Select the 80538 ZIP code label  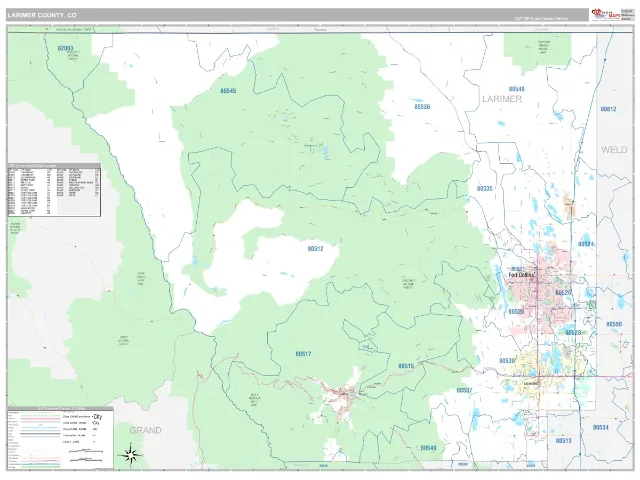tap(507, 361)
